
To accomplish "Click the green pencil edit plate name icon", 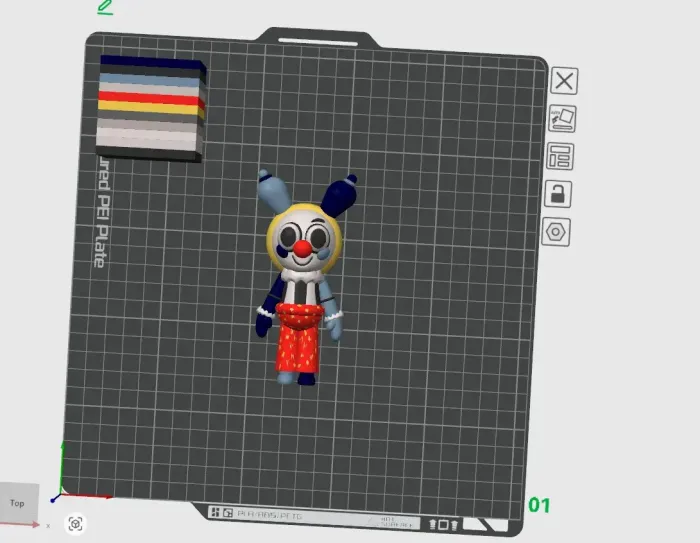I will (x=105, y=7).
